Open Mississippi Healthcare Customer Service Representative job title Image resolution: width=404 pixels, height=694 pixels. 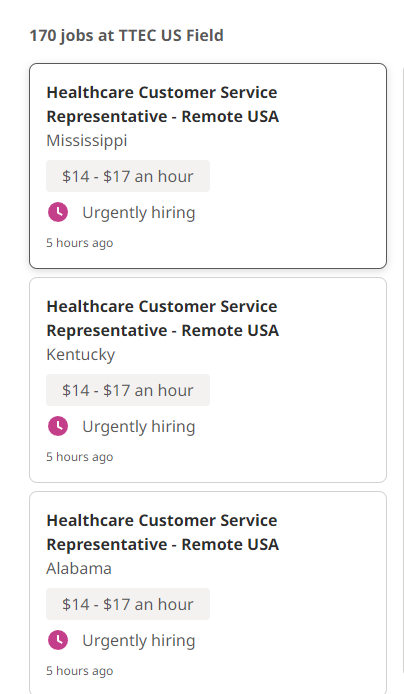coord(162,104)
